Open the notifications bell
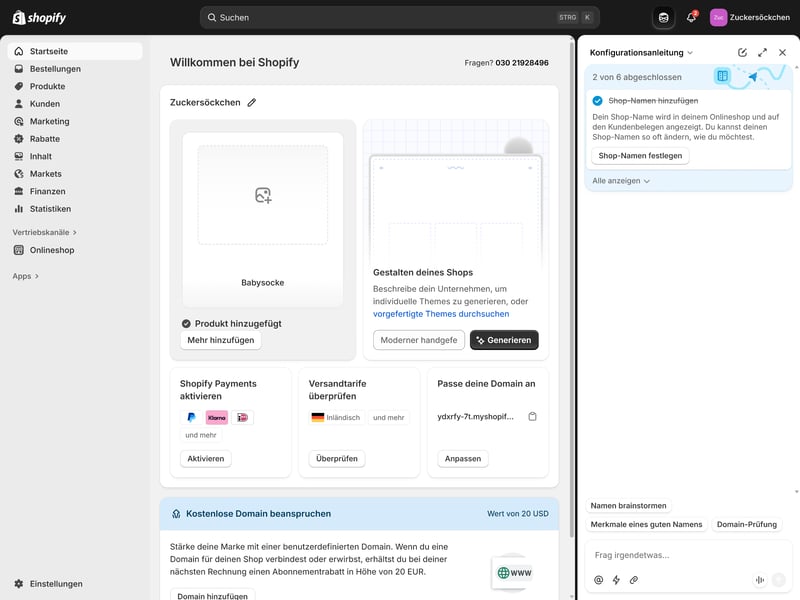The width and height of the screenshot is (800, 600). 691,17
